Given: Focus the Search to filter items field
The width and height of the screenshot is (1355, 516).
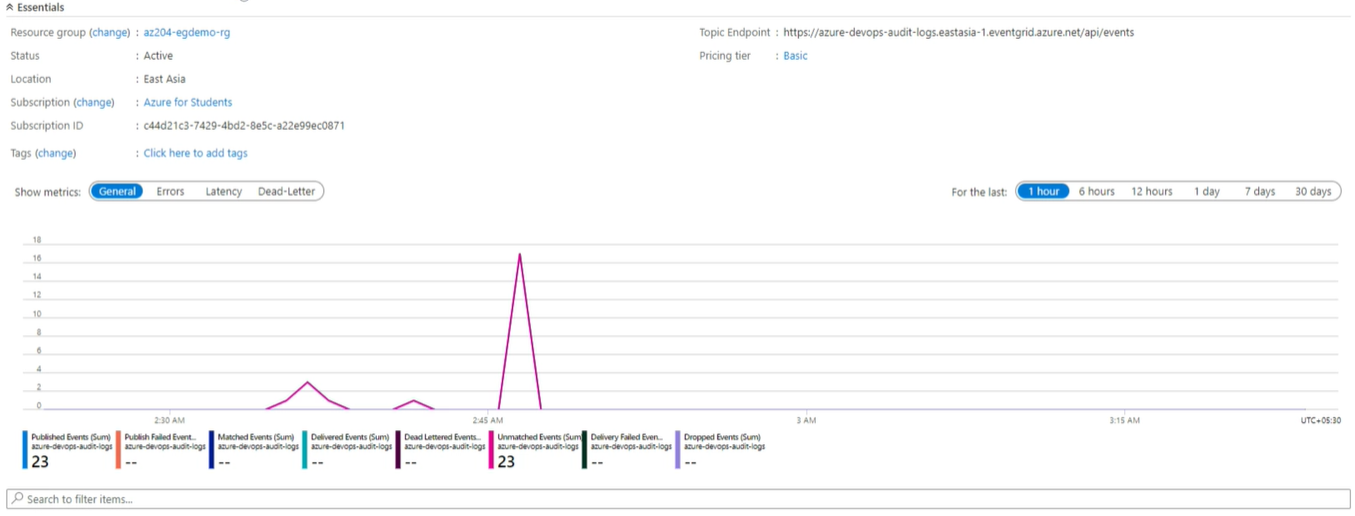Looking at the screenshot, I should click(x=680, y=498).
